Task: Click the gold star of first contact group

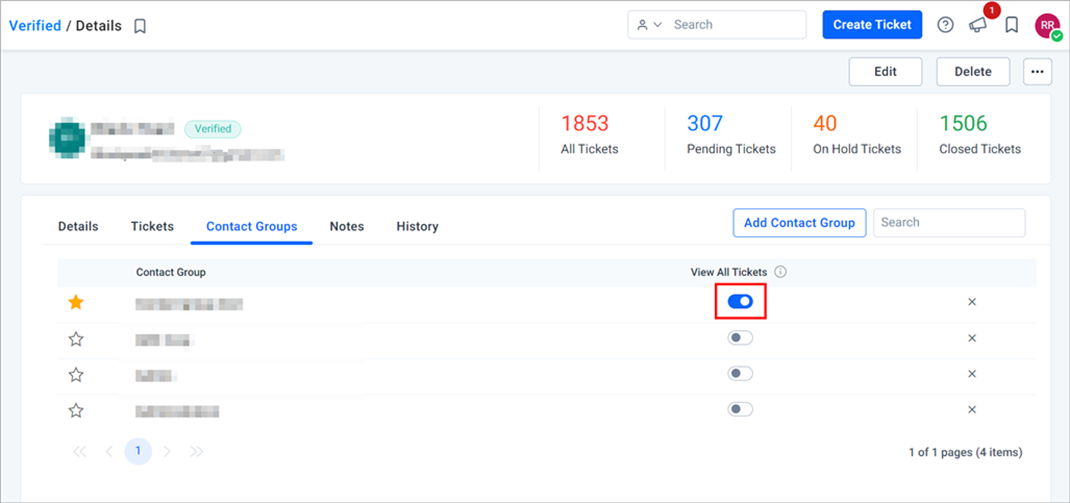Action: 76,302
